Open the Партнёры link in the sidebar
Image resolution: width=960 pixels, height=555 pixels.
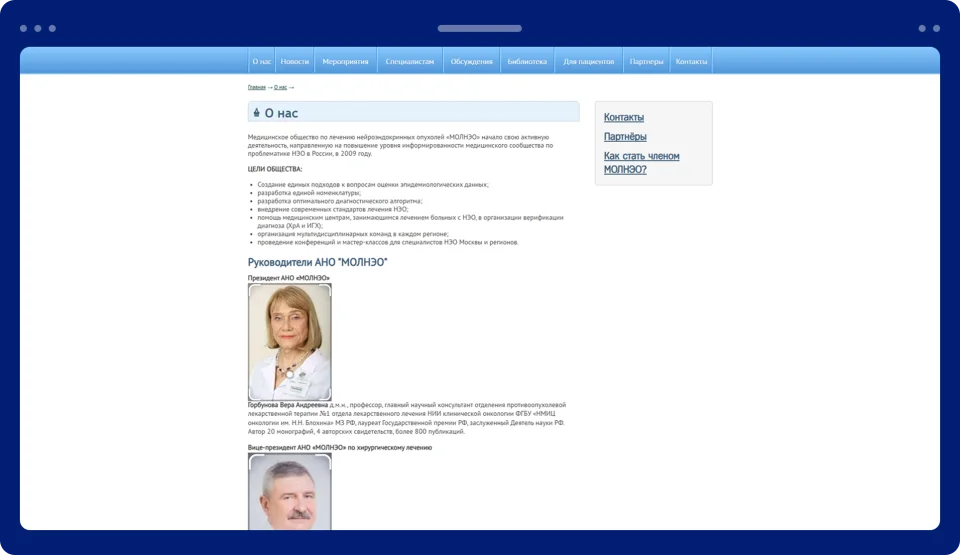pos(625,137)
